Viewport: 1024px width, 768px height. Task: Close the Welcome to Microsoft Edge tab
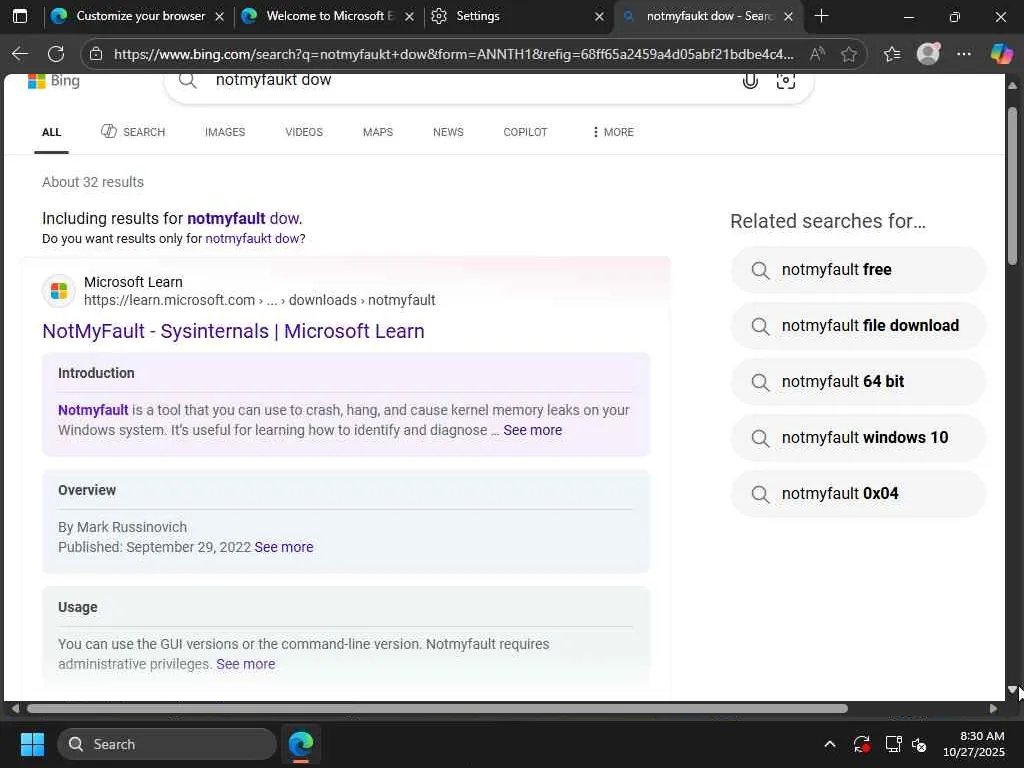coord(409,17)
